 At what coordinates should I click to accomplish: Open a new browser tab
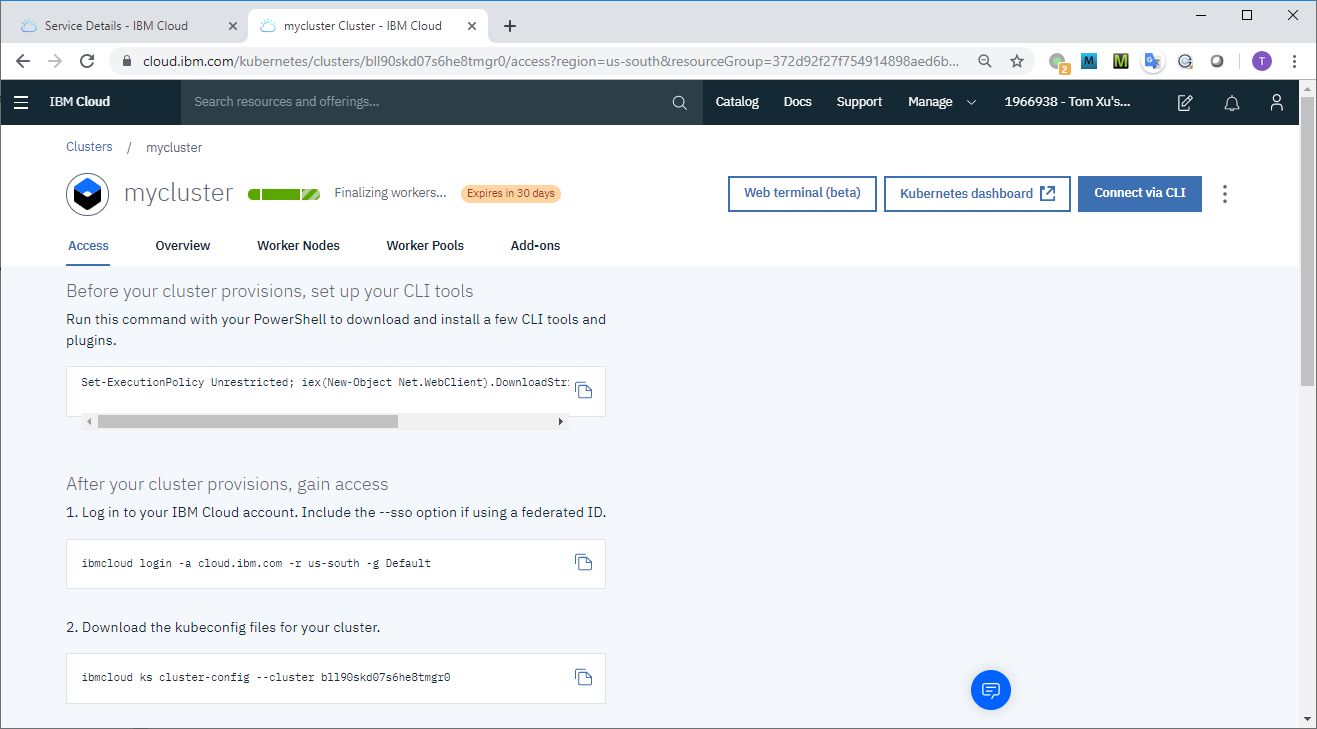(x=510, y=26)
